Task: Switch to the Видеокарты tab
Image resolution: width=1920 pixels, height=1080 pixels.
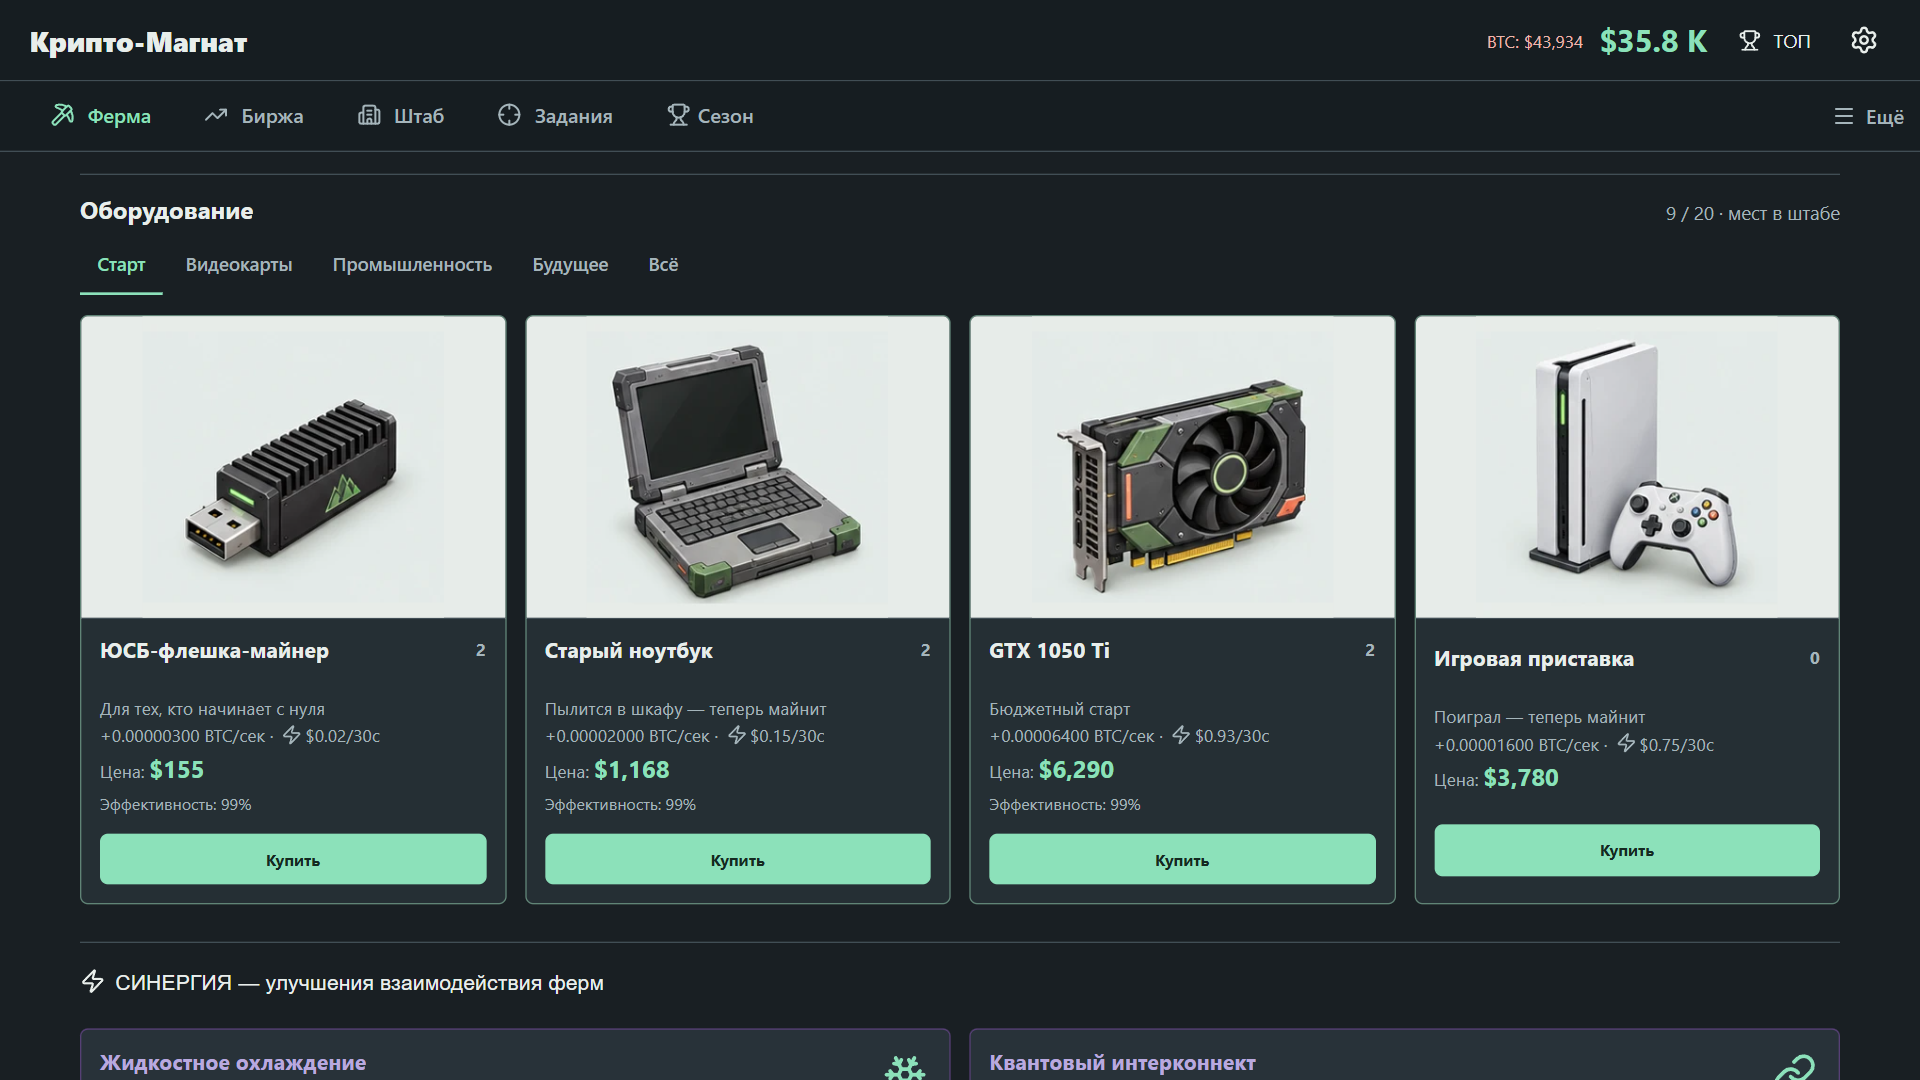Action: pos(239,265)
